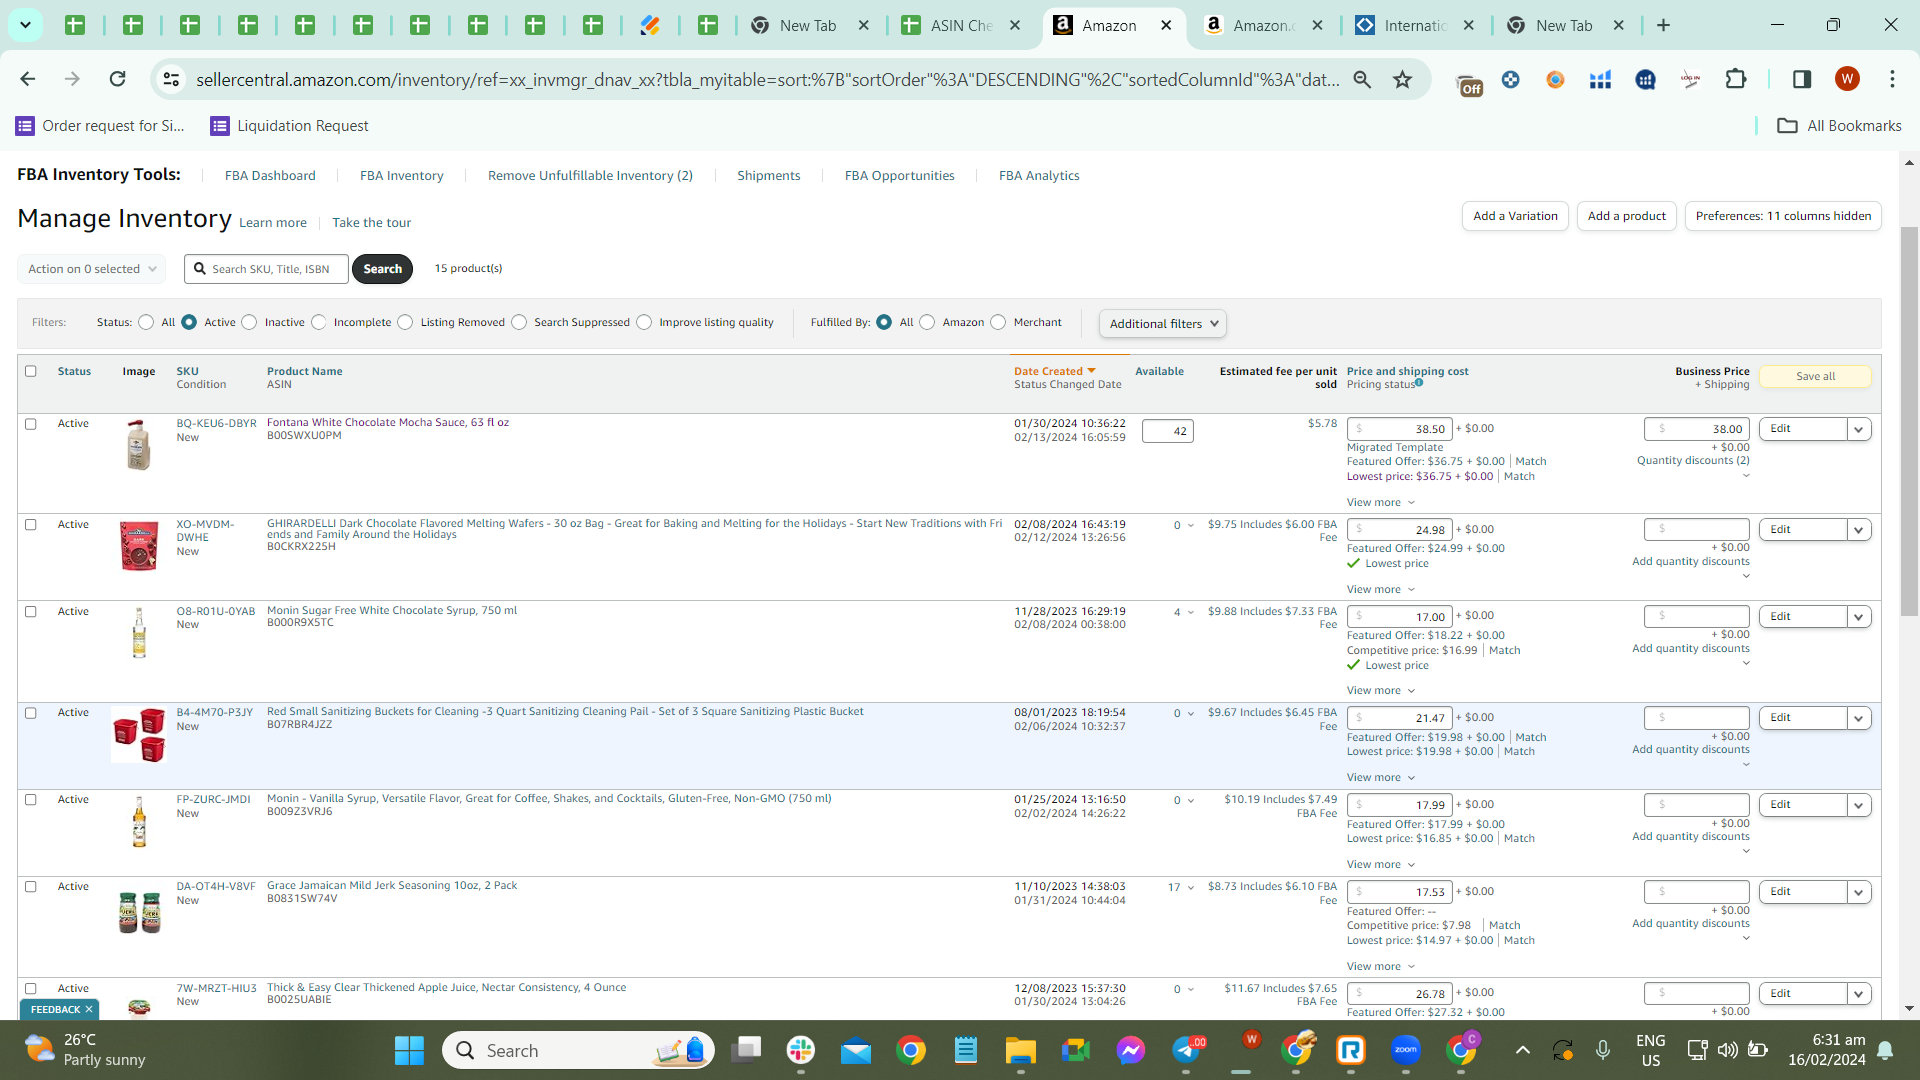
Task: Open FBA Analytics
Action: pos(1039,175)
